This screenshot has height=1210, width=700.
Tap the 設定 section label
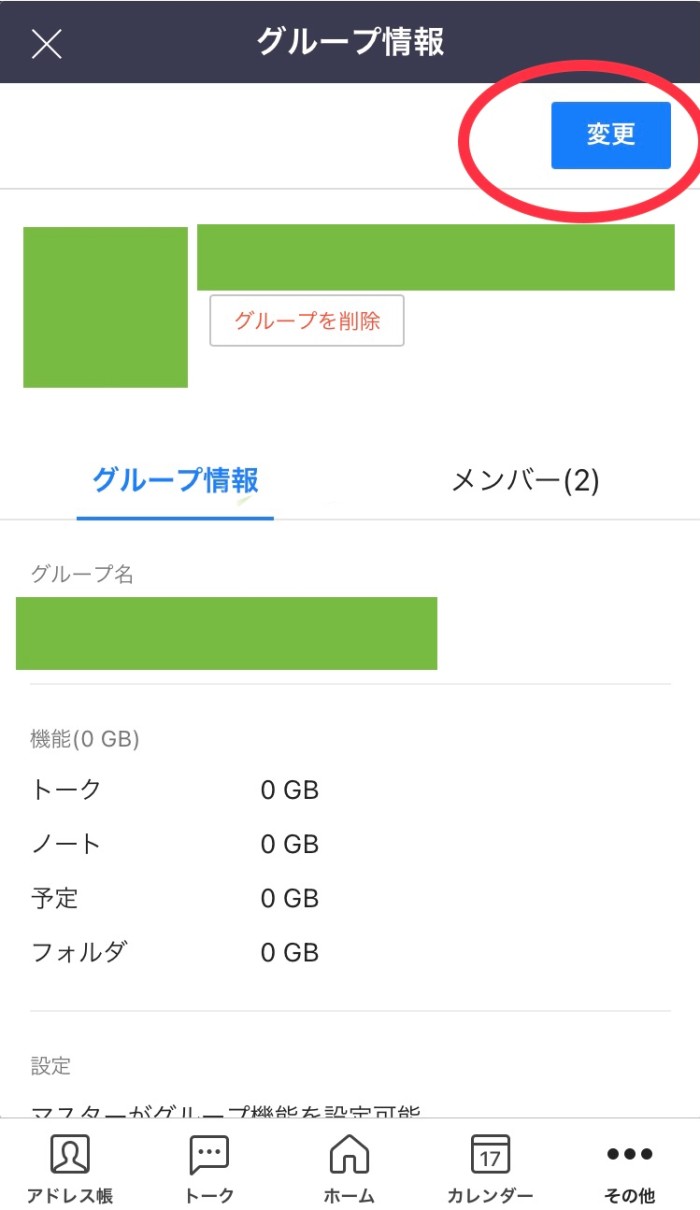tap(51, 1066)
